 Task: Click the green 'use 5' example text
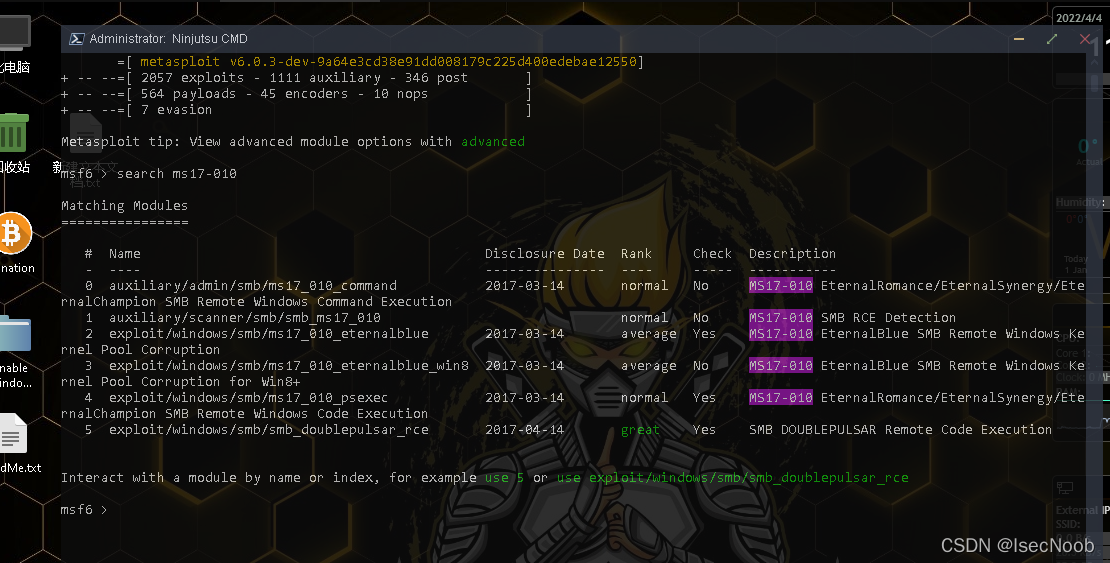(x=504, y=478)
